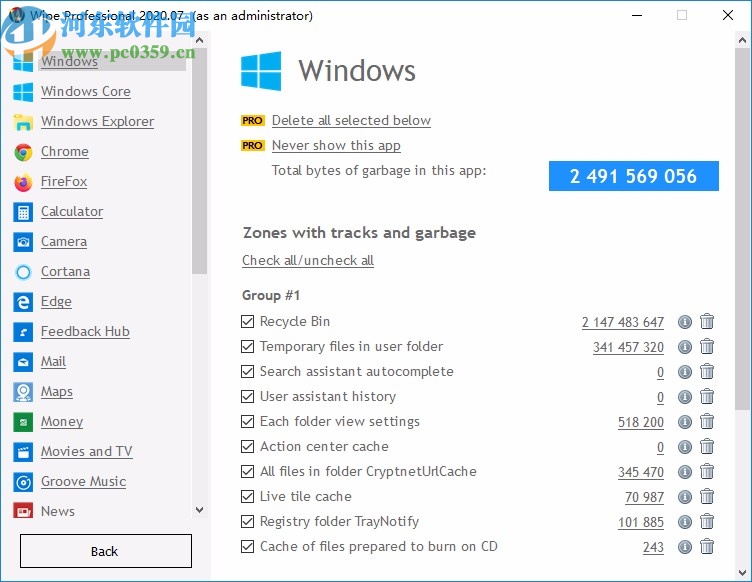This screenshot has width=752, height=582.
Task: Click trash icon for Search assistant autocomplete
Action: 707,371
